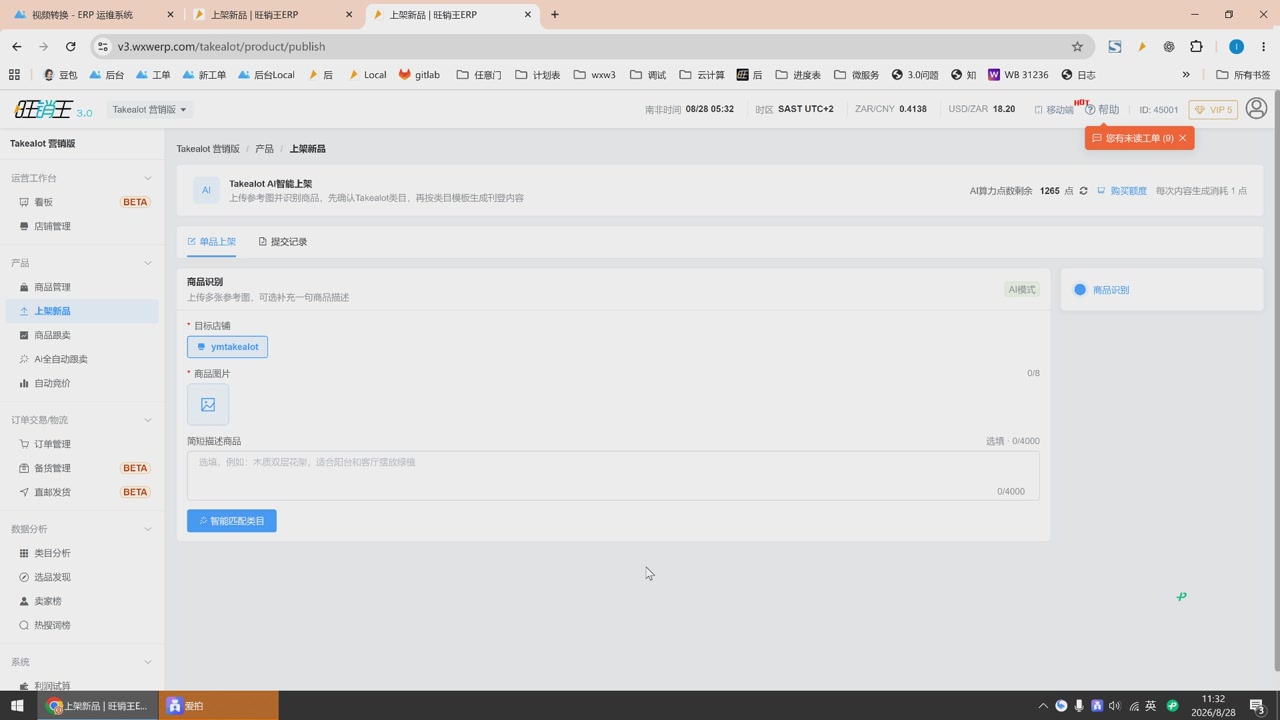The image size is (1280, 720).
Task: Open the 您有未读工单 (9) notification
Action: point(1134,138)
